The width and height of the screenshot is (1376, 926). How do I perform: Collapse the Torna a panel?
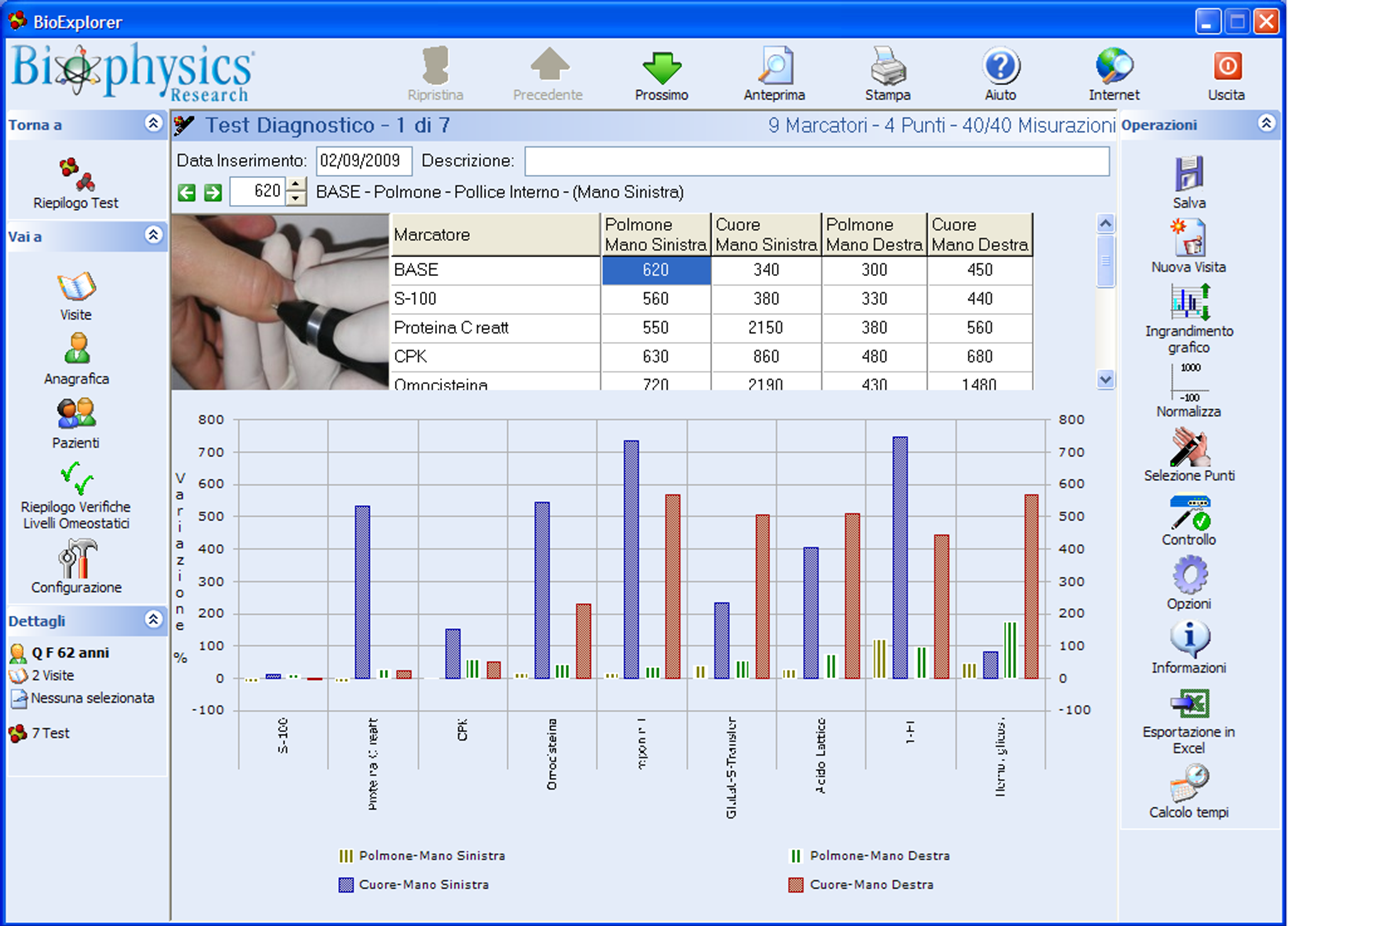tap(153, 123)
